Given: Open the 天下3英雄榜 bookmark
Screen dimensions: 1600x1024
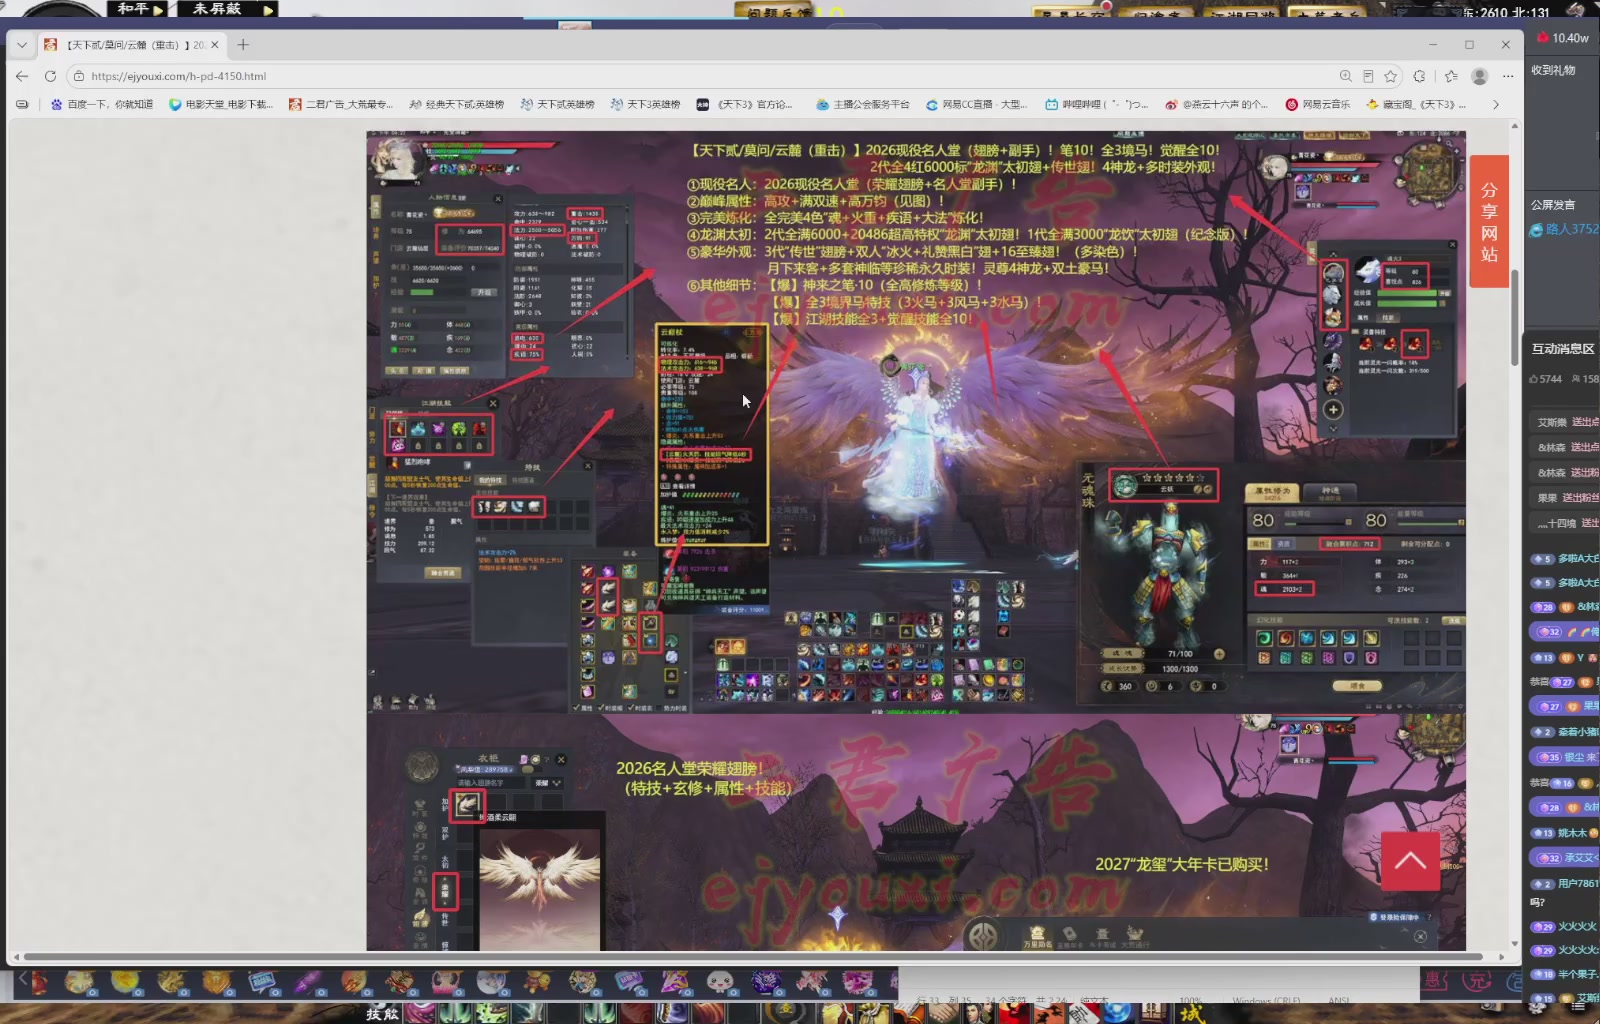Looking at the screenshot, I should pos(646,104).
